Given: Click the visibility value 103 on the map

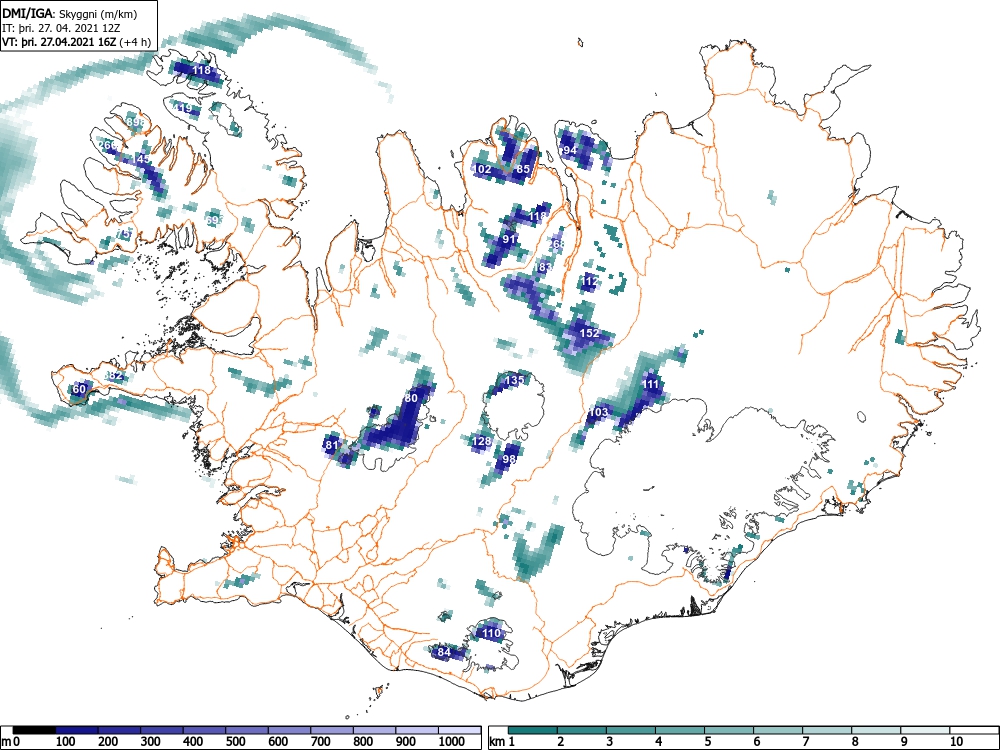Looking at the screenshot, I should pos(598,412).
